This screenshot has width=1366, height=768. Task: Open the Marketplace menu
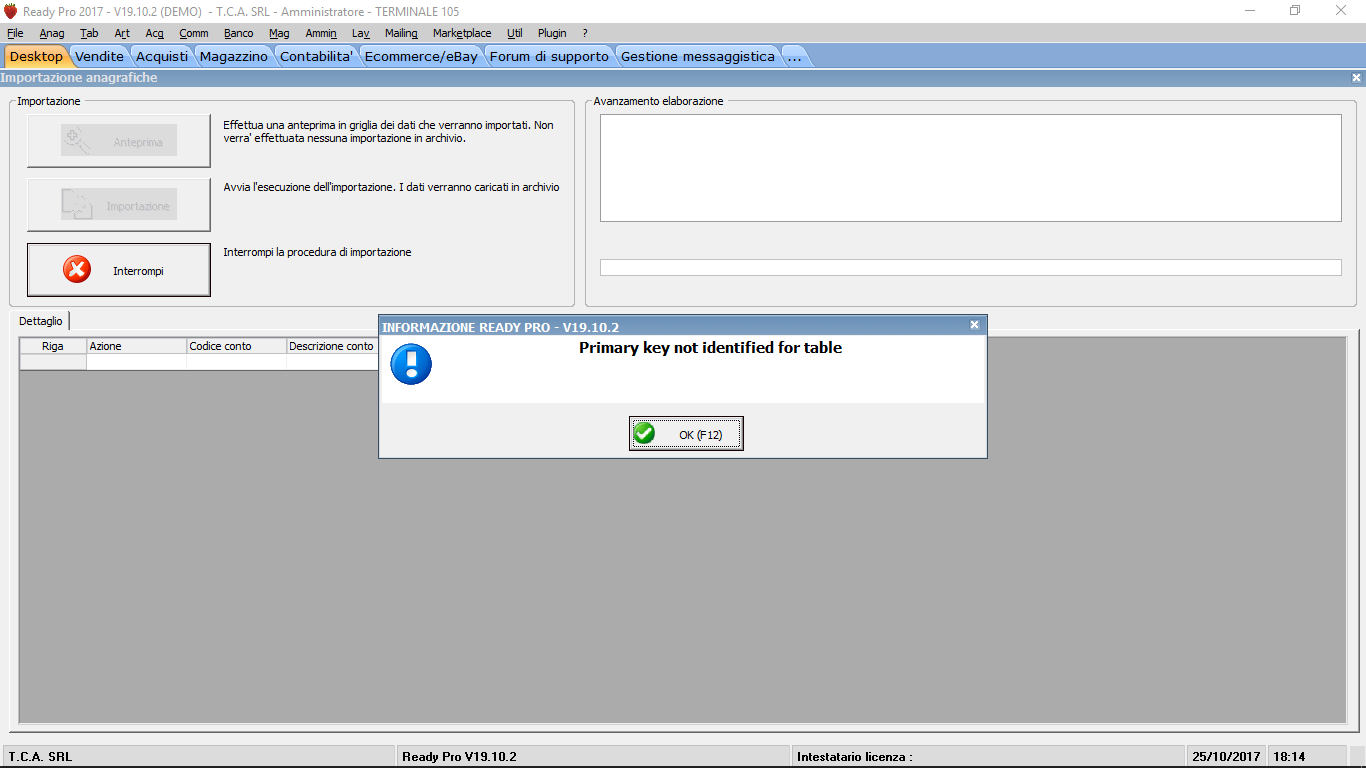point(462,33)
